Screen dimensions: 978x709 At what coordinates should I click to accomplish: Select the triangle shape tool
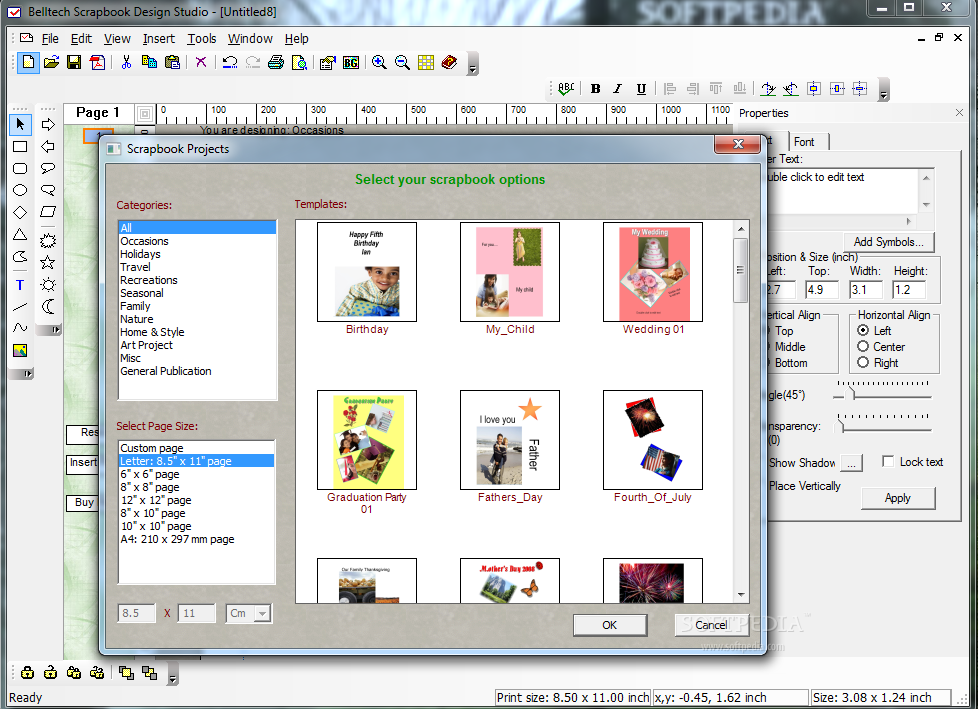(20, 235)
